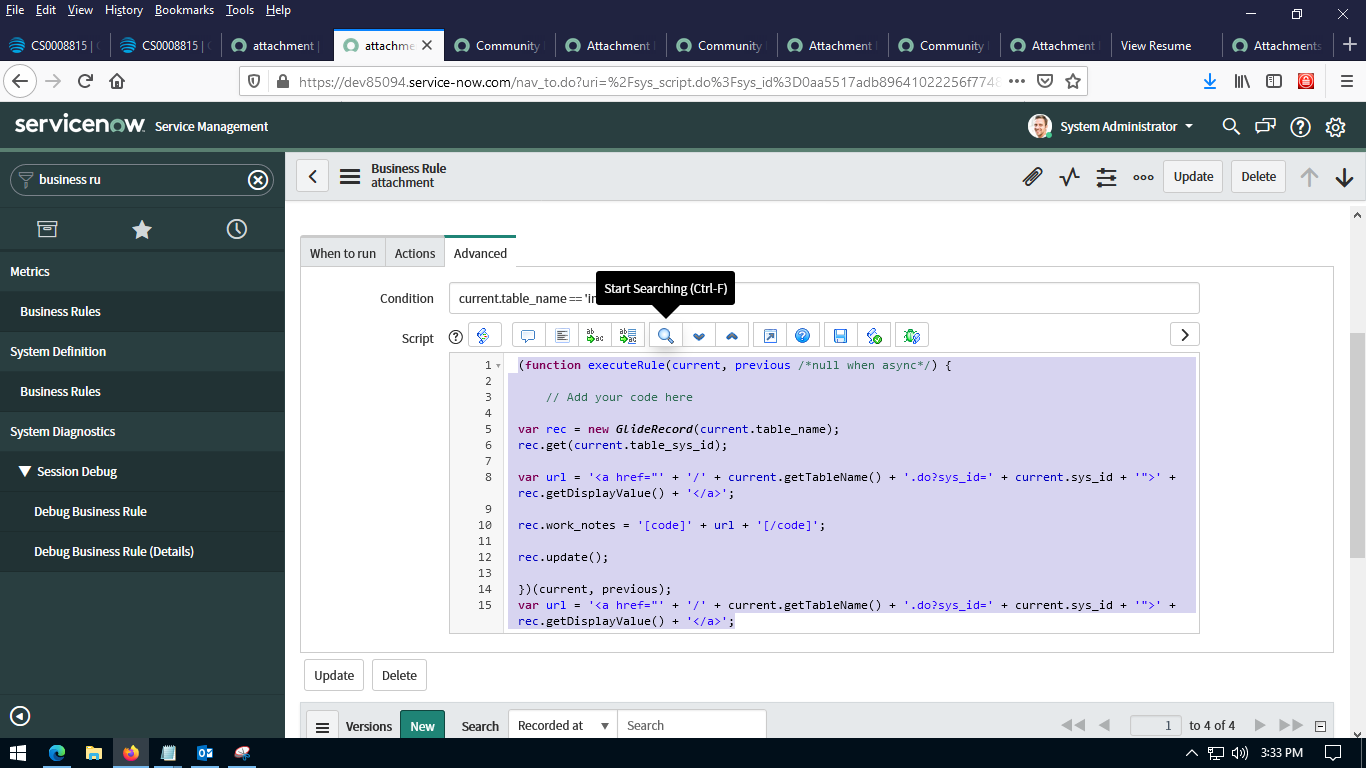Open System Administrator user dropdown
The height and width of the screenshot is (768, 1366).
[x=1111, y=126]
